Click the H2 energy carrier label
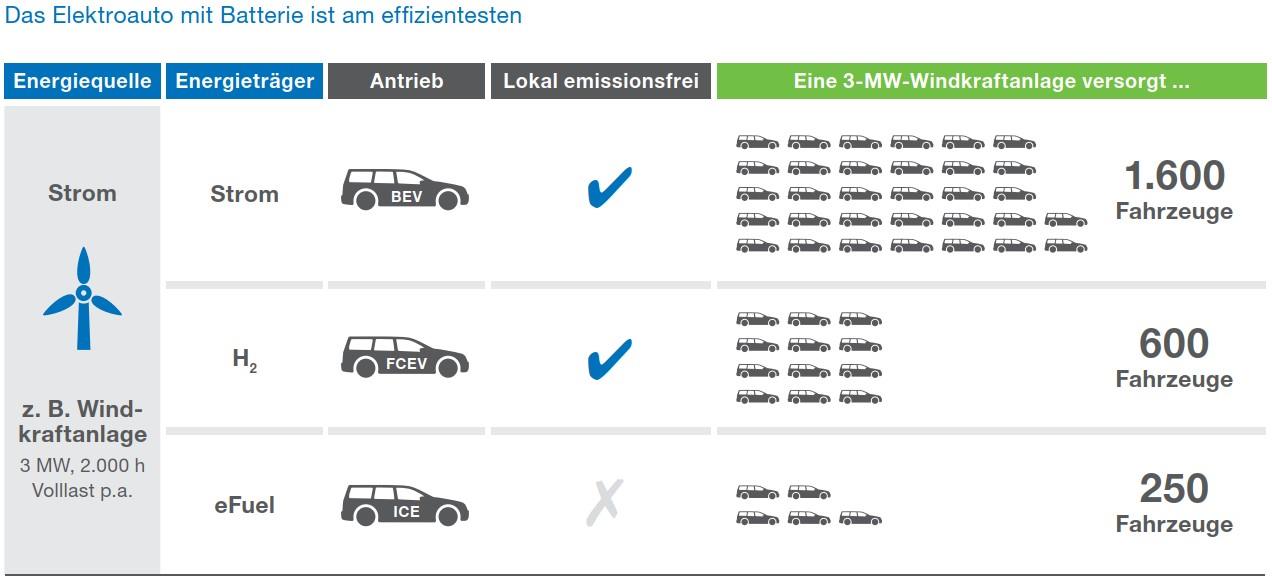Image resolution: width=1272 pixels, height=578 pixels. (245, 360)
